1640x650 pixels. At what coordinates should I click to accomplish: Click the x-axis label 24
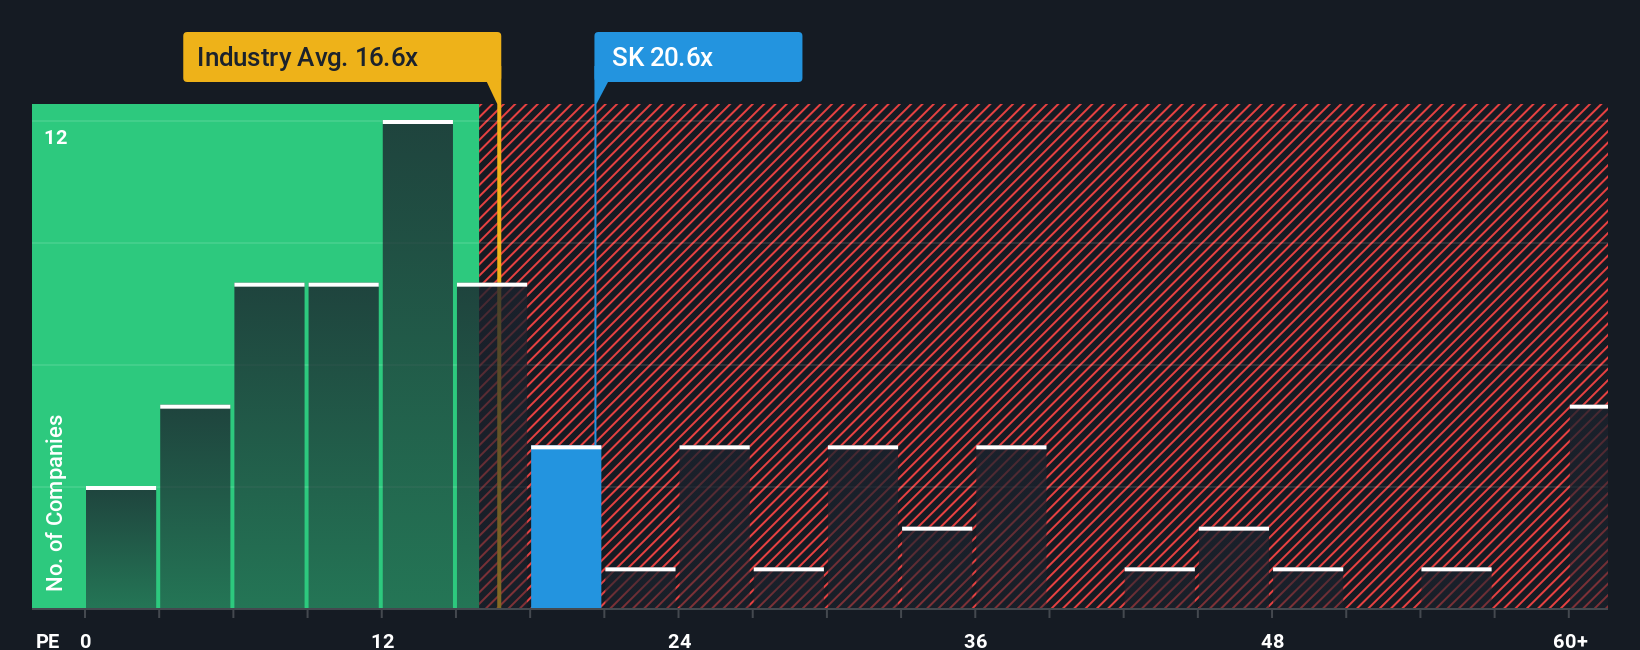[x=680, y=640]
